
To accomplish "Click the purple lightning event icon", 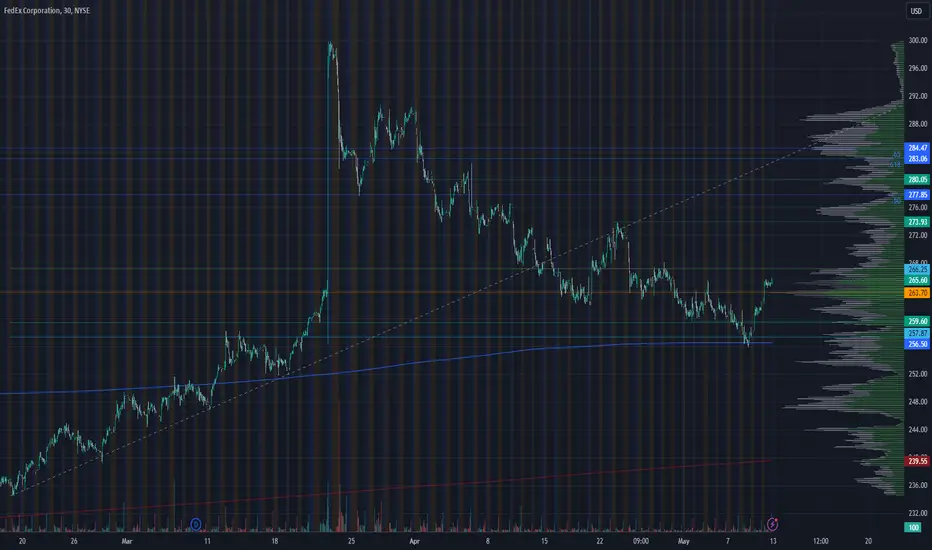I will click(772, 524).
